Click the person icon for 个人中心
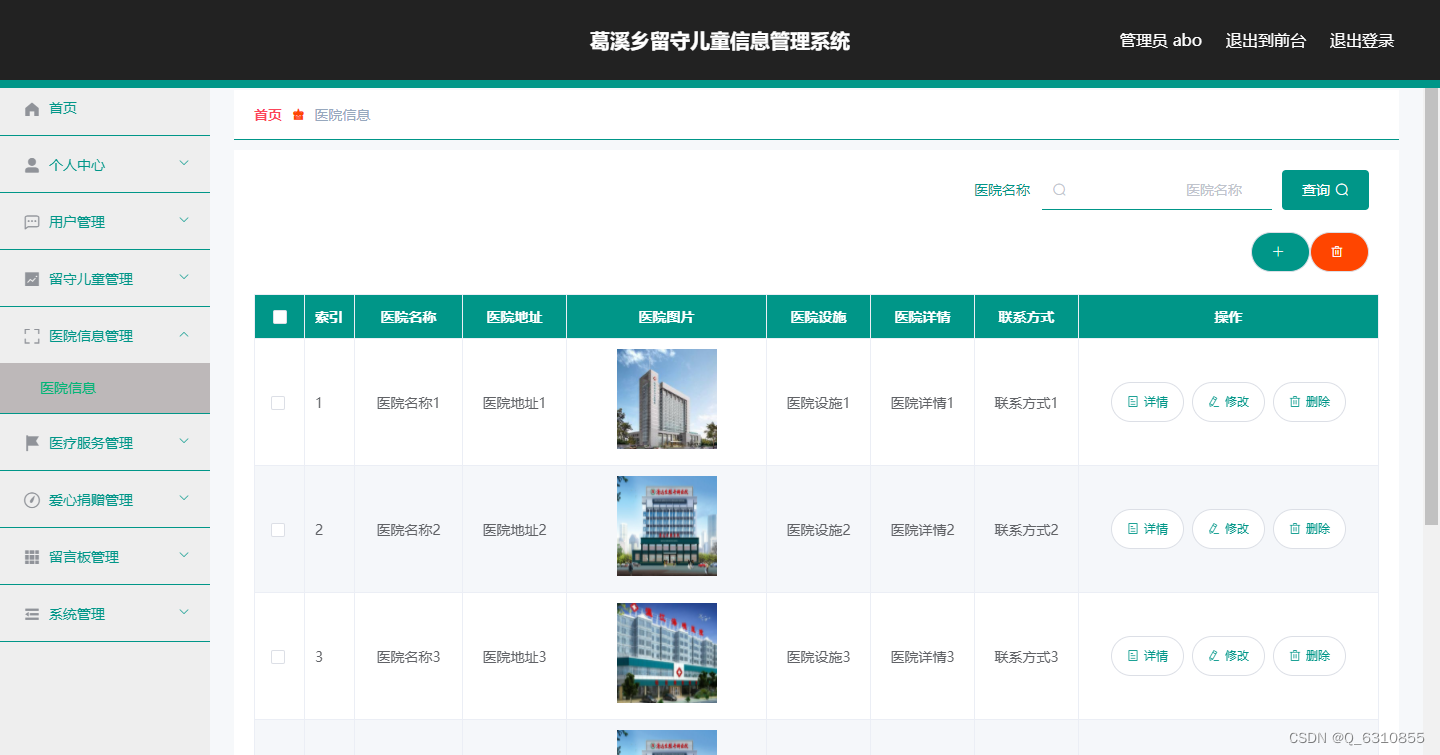Screen dimensions: 1440x755 (x=32, y=165)
